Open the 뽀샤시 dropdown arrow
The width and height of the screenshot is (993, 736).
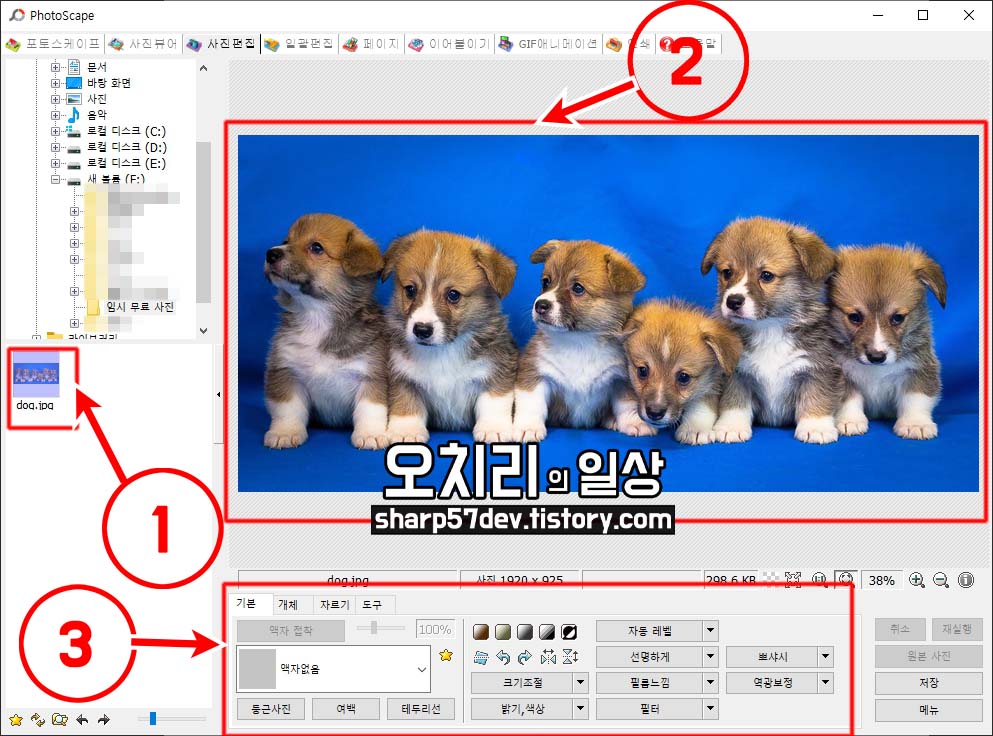pyautogui.click(x=826, y=656)
